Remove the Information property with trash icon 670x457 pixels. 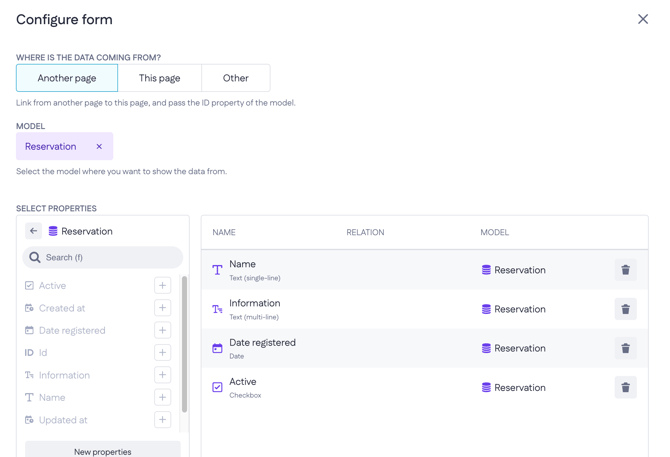pyautogui.click(x=625, y=309)
